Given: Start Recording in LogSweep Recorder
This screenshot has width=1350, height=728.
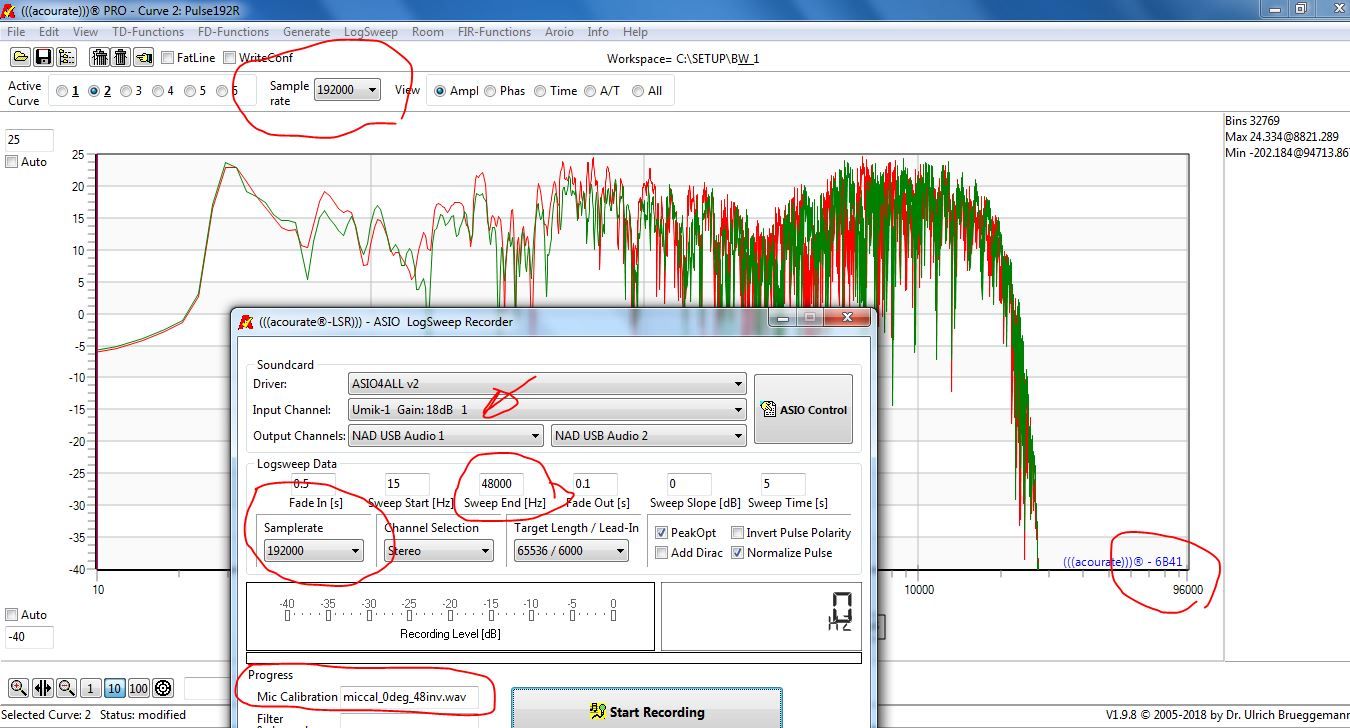Looking at the screenshot, I should pos(646,710).
